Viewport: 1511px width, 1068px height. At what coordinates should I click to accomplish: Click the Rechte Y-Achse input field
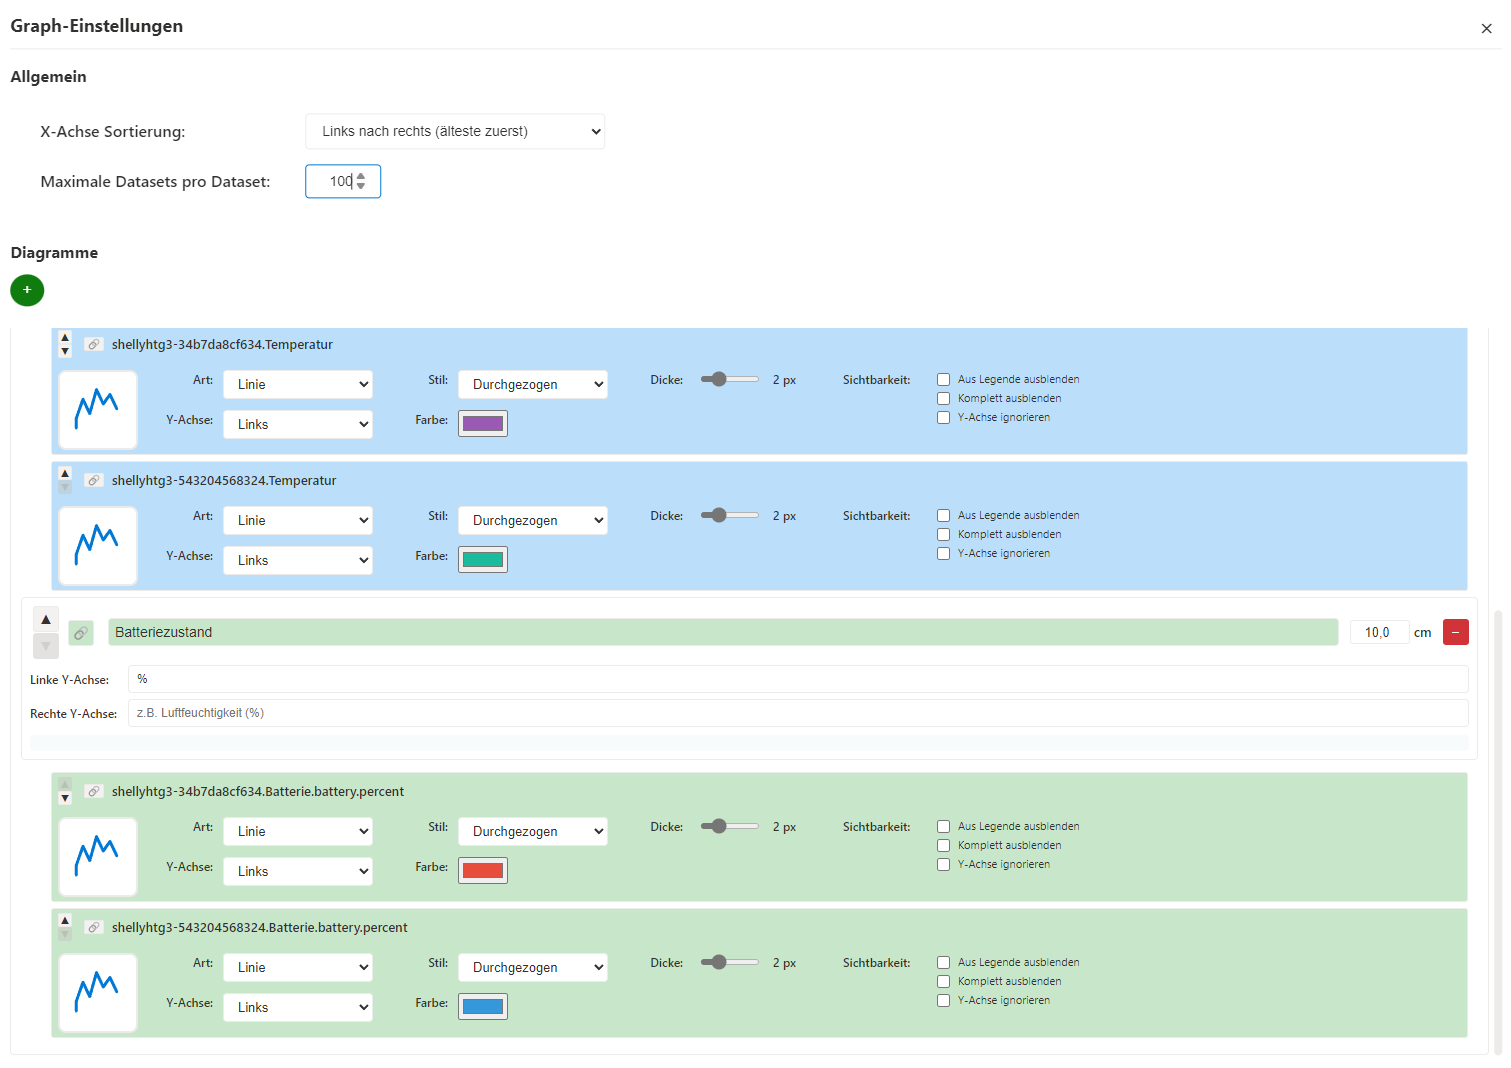tap(797, 713)
